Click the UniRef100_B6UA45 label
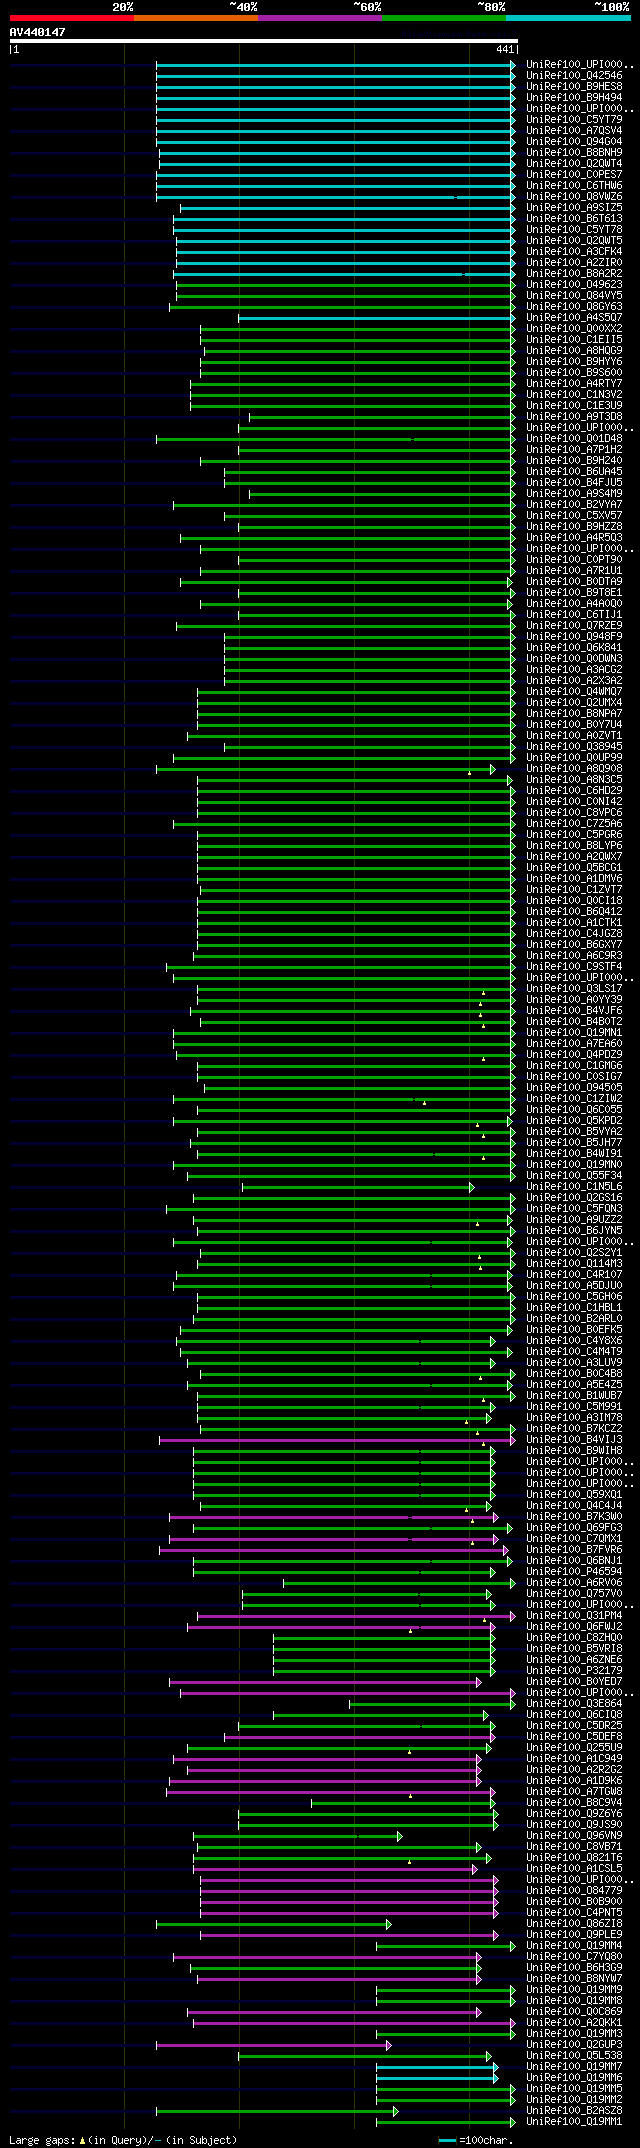 click(x=574, y=471)
